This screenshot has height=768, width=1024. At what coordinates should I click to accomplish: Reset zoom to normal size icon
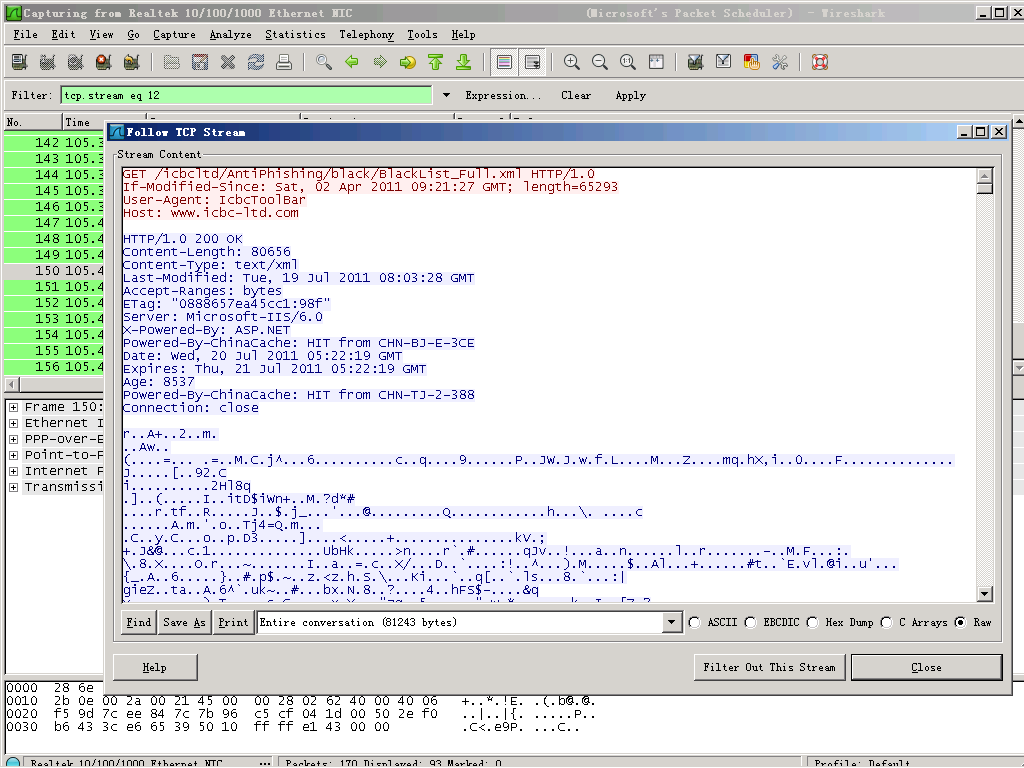click(628, 62)
